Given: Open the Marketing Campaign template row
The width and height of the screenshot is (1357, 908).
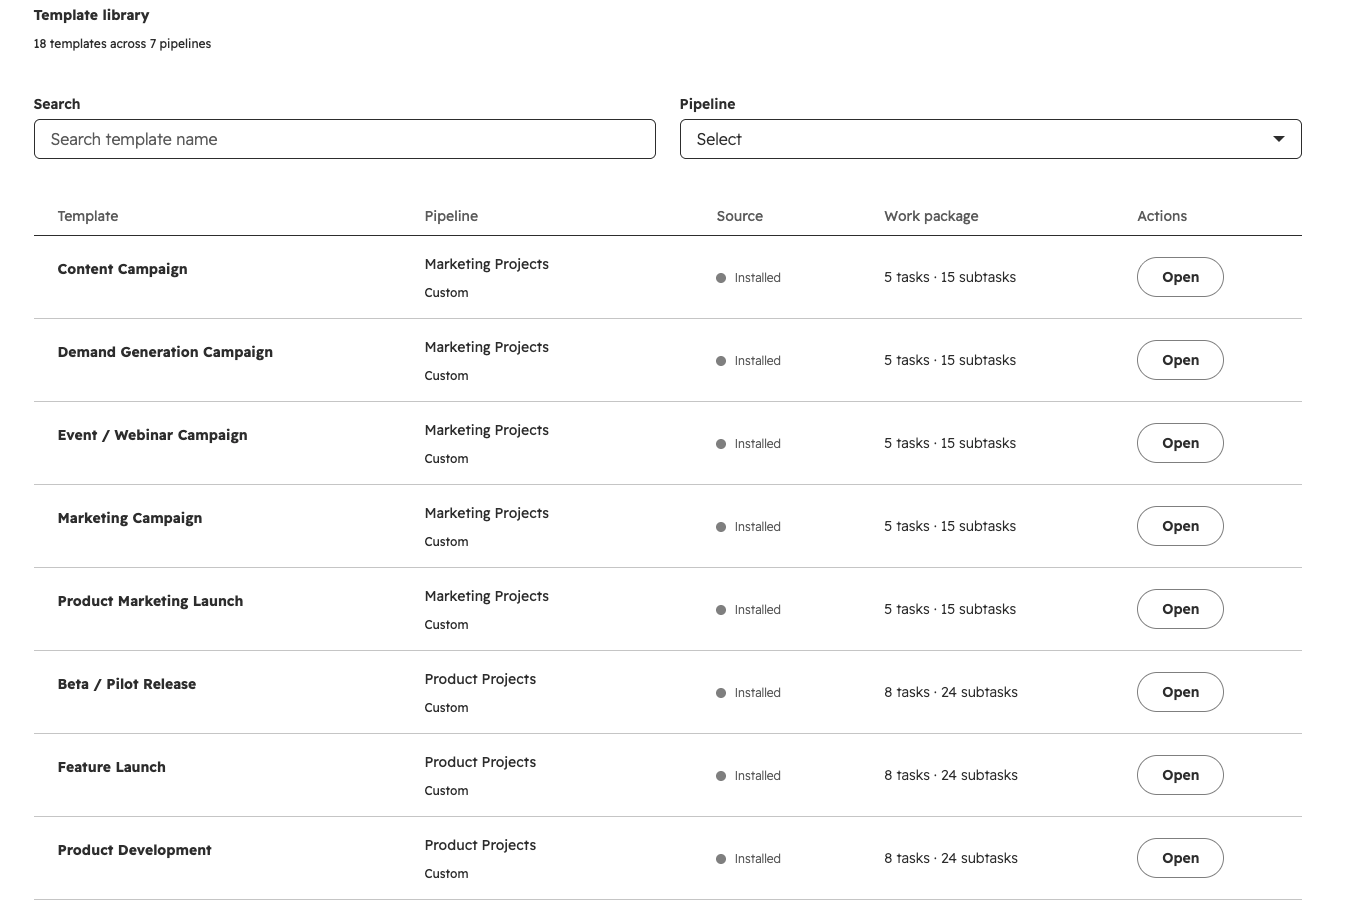Looking at the screenshot, I should tap(1180, 526).
